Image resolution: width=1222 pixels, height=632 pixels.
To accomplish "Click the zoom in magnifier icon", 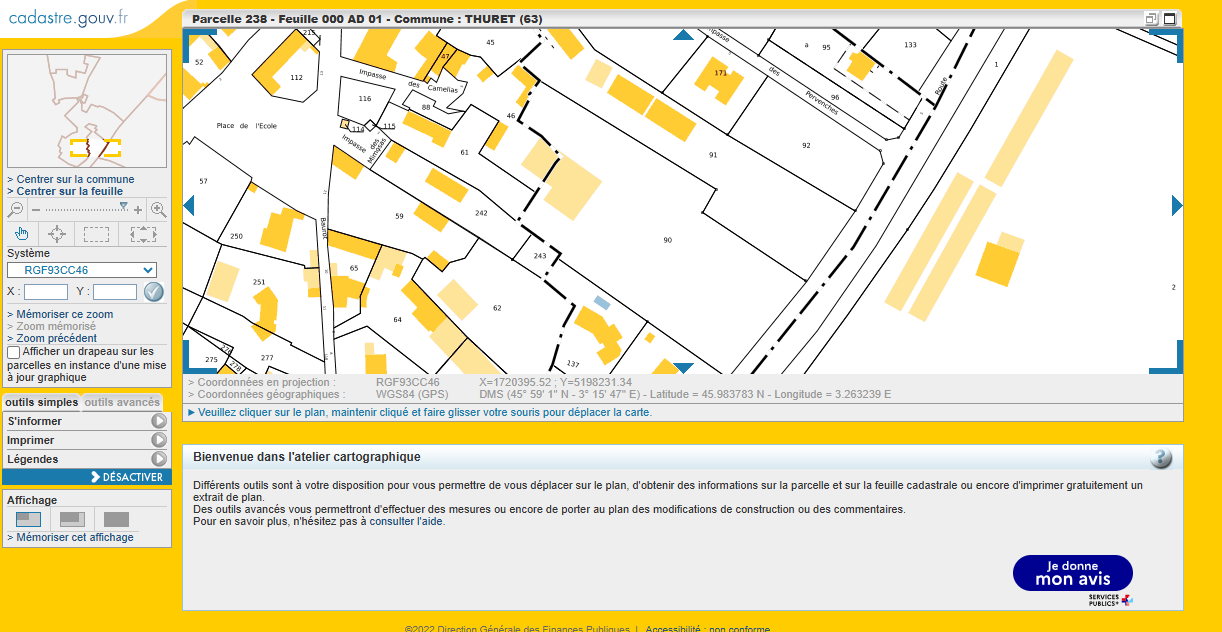I will pyautogui.click(x=158, y=209).
